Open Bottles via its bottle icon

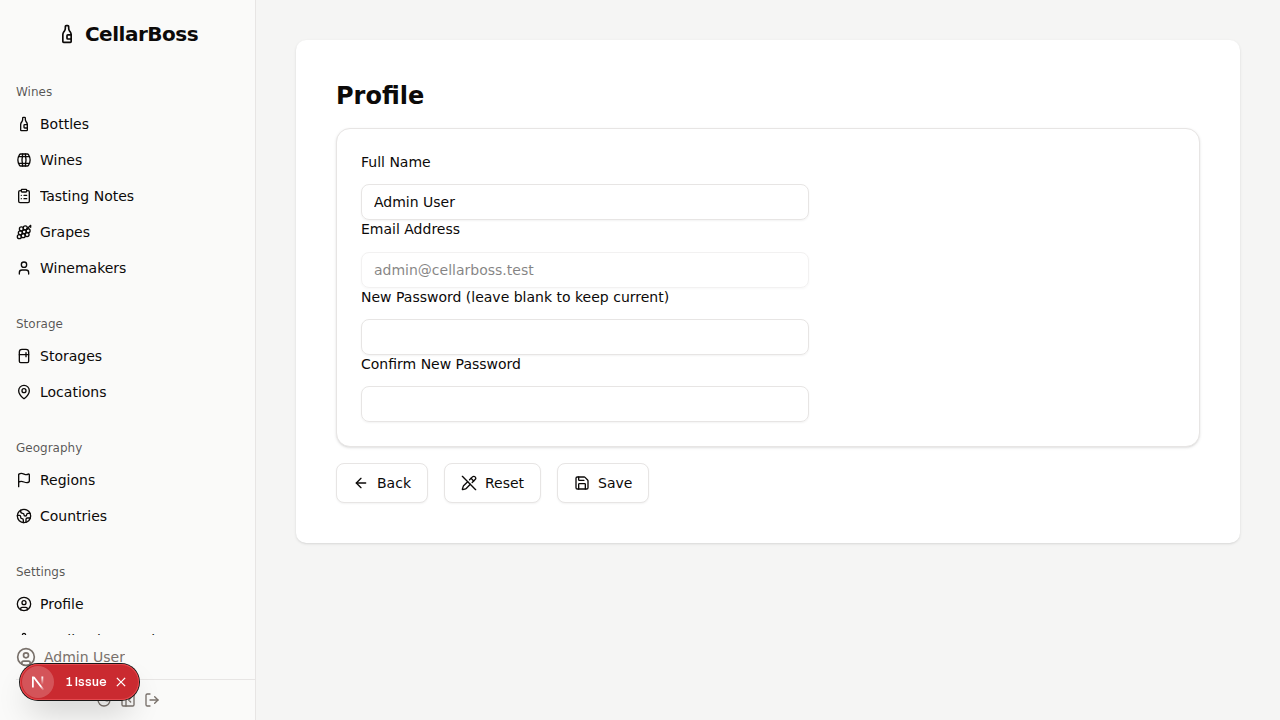[24, 124]
